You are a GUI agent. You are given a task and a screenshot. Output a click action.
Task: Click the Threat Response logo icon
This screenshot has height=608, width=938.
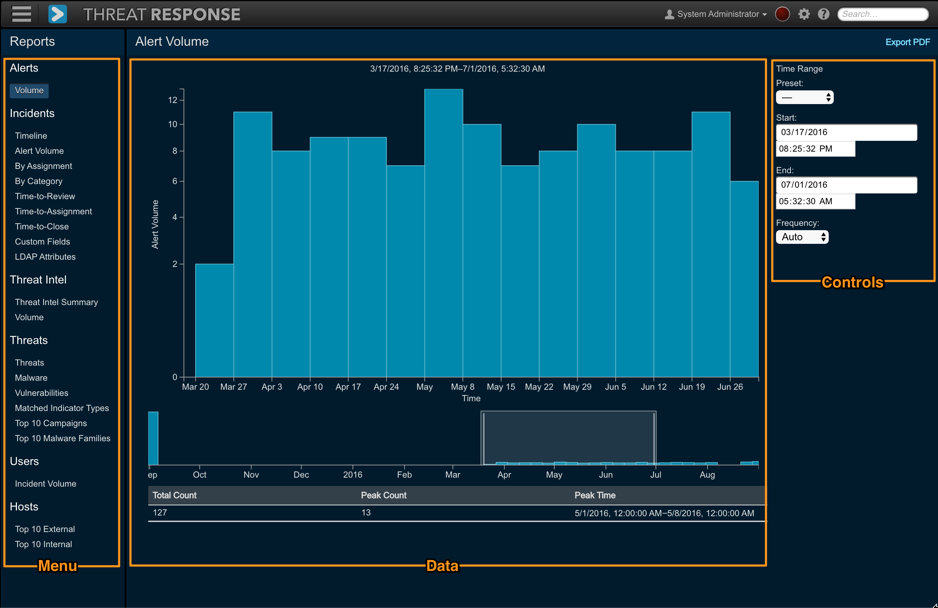57,14
